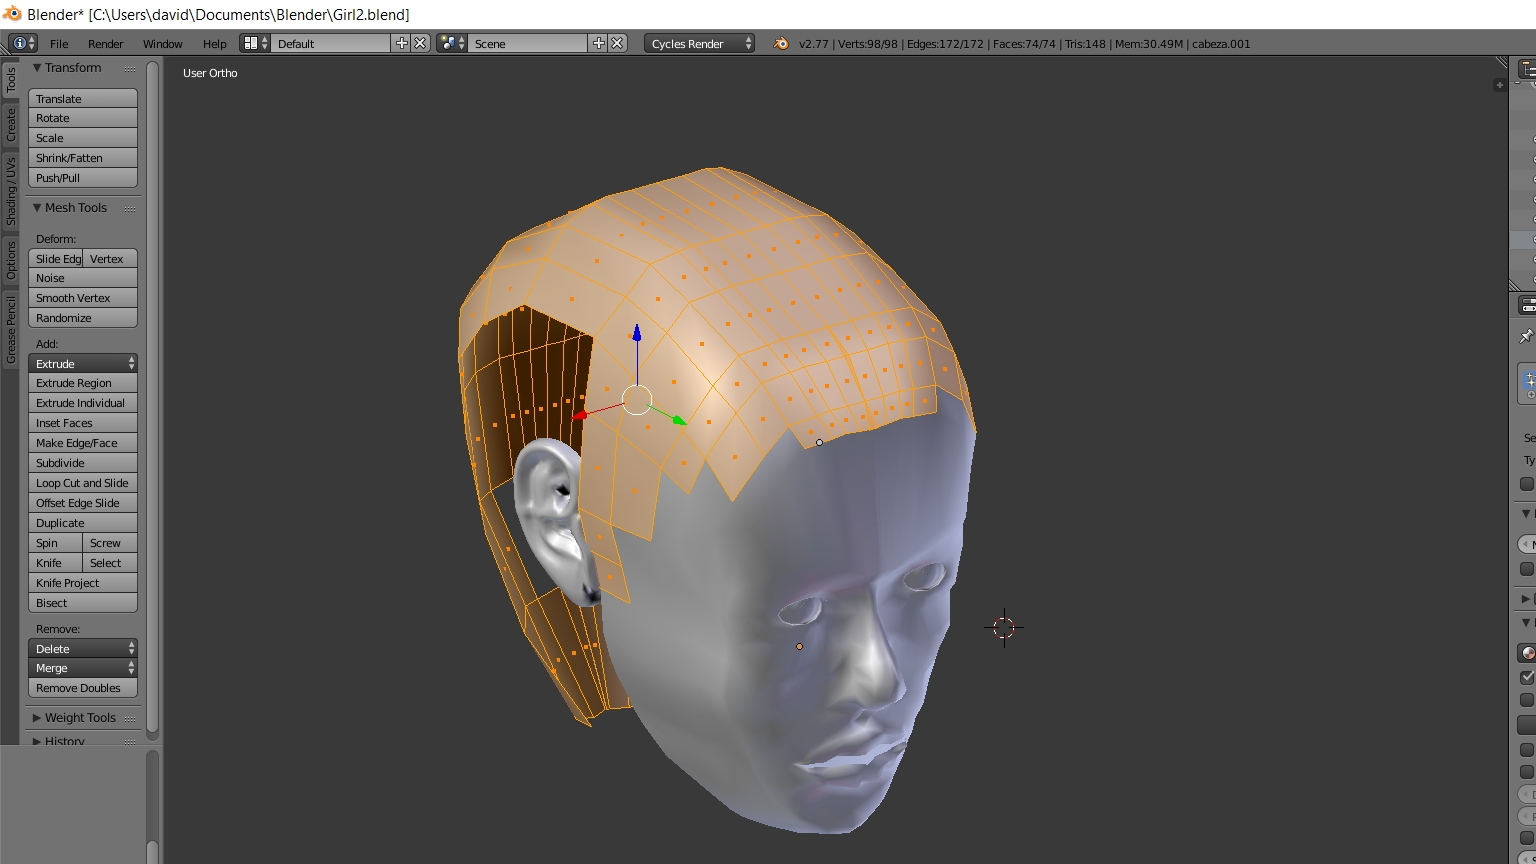Delete the active Scene with X icon
Screen dimensions: 1536x864
[x=618, y=43]
